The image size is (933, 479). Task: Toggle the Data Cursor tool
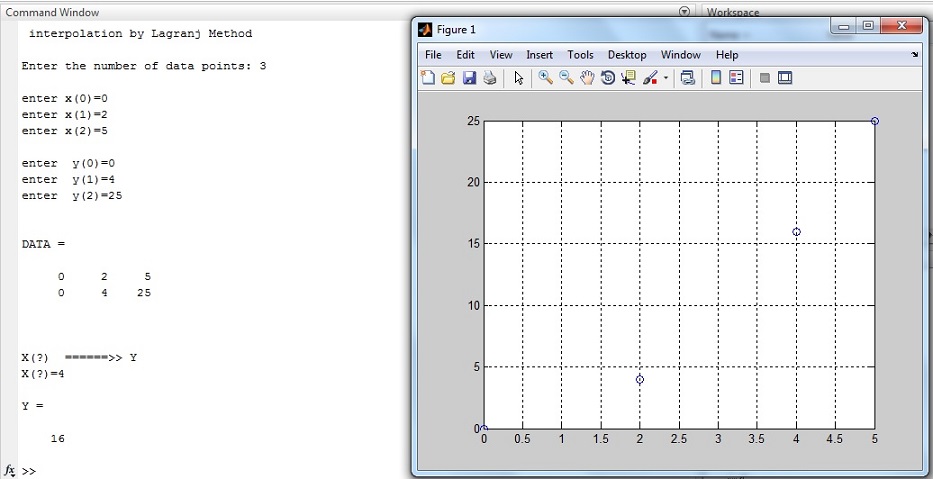tap(628, 78)
